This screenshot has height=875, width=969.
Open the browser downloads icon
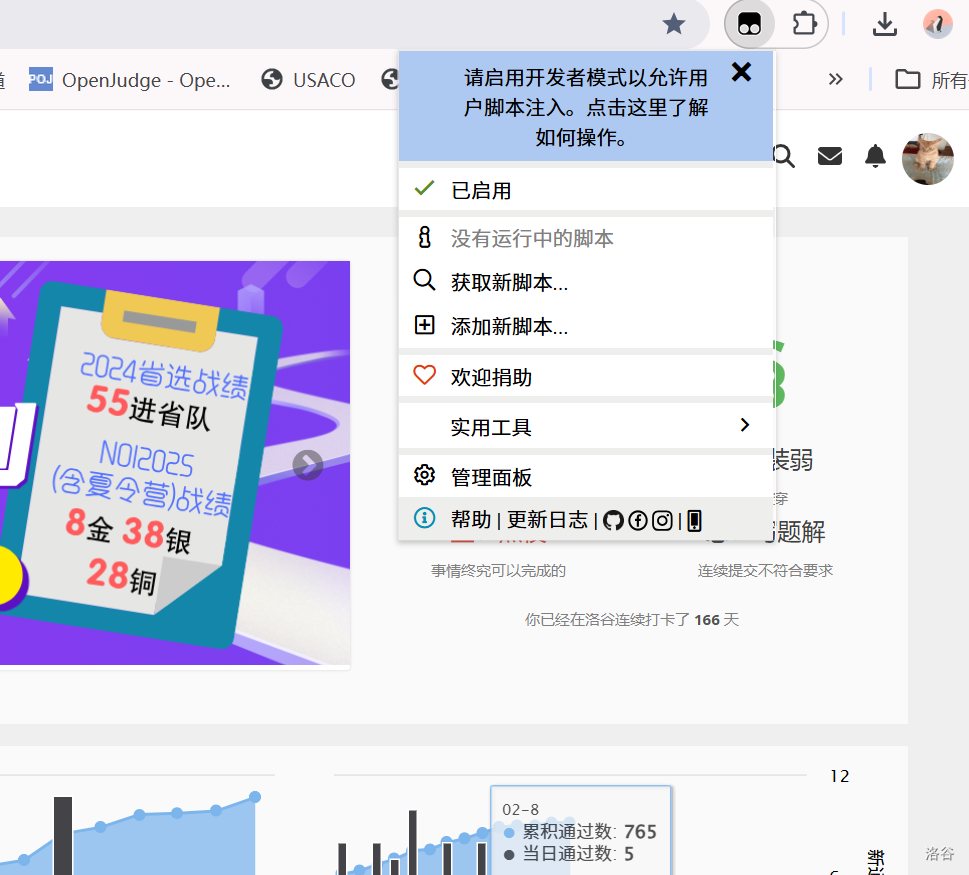[x=884, y=24]
